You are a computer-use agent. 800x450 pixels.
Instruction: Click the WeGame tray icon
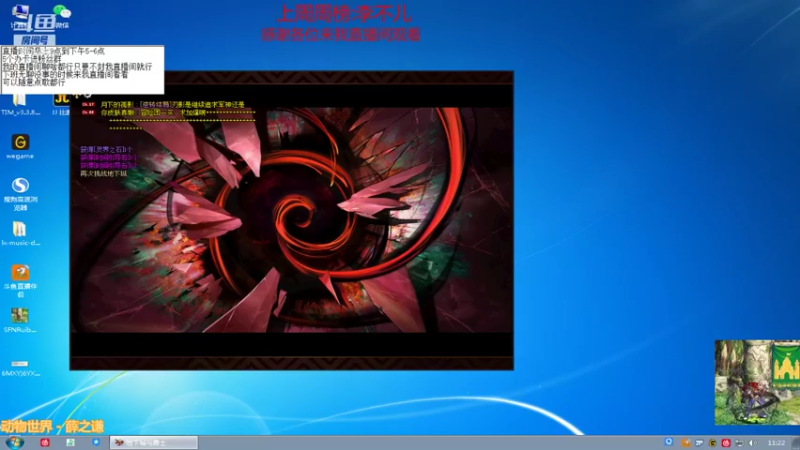[x=713, y=443]
